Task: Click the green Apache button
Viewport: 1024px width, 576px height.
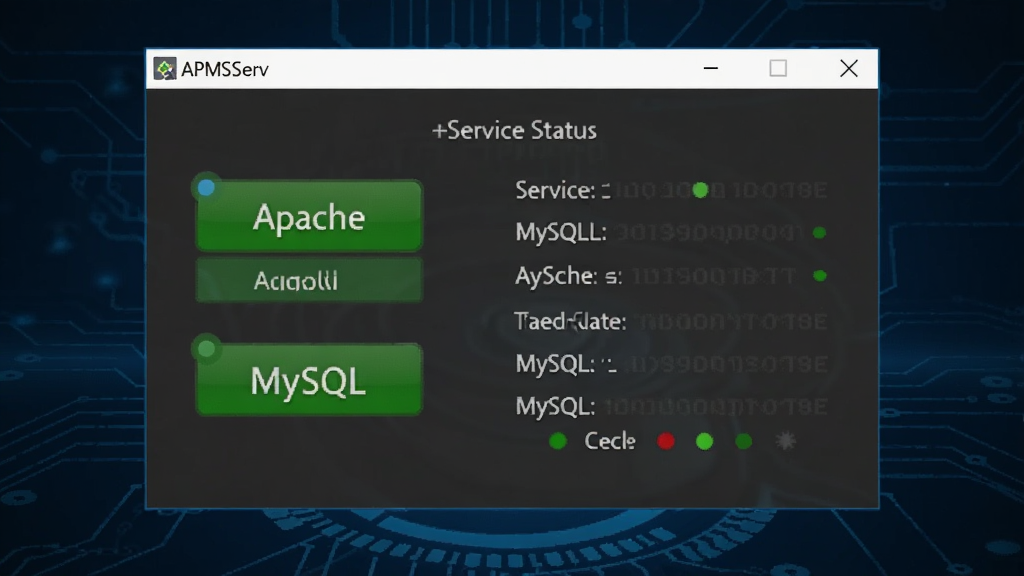Action: click(x=309, y=216)
